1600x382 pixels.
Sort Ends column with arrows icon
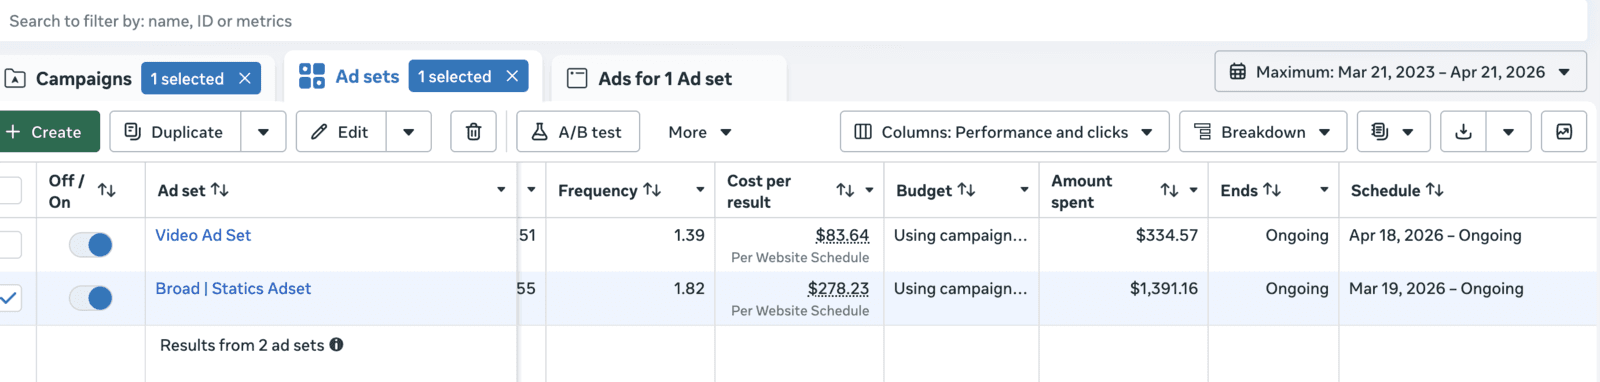[1272, 189]
